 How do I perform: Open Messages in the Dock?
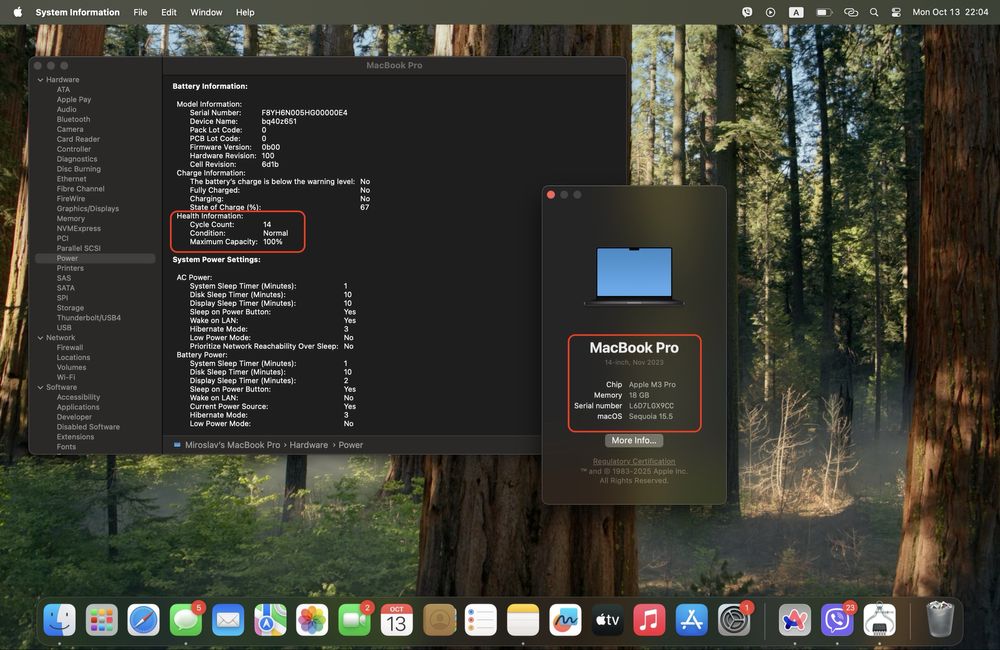click(x=186, y=619)
